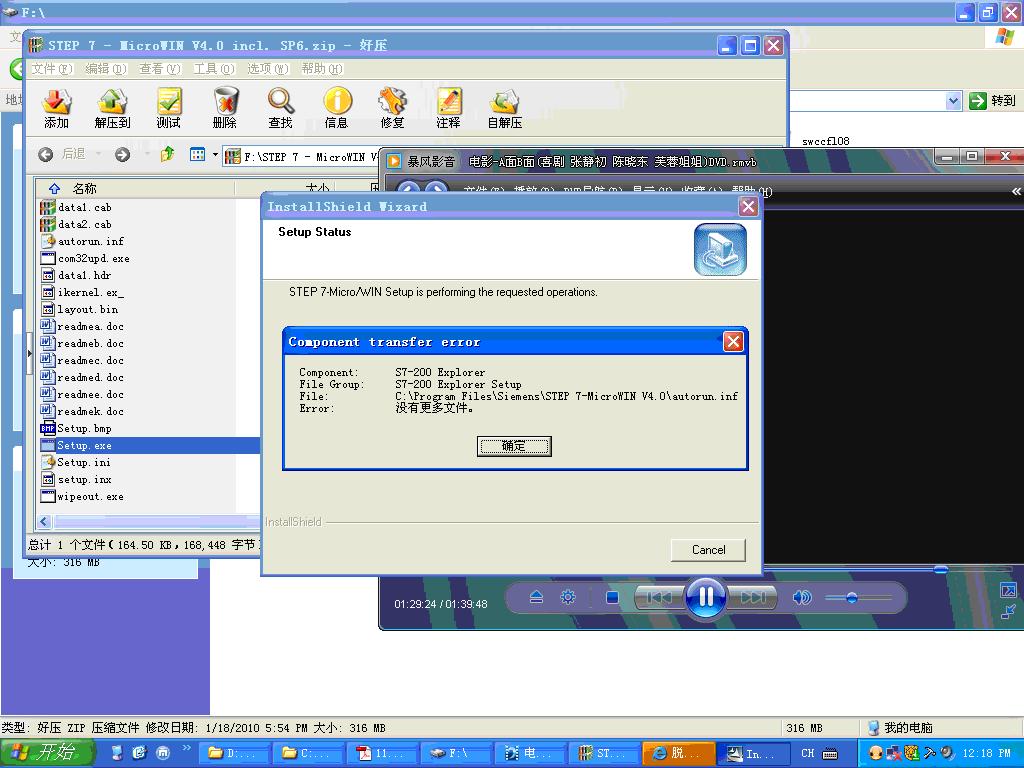Click the 删除 (Delete) trash icon
Viewport: 1024px width, 768px height.
pyautogui.click(x=225, y=108)
